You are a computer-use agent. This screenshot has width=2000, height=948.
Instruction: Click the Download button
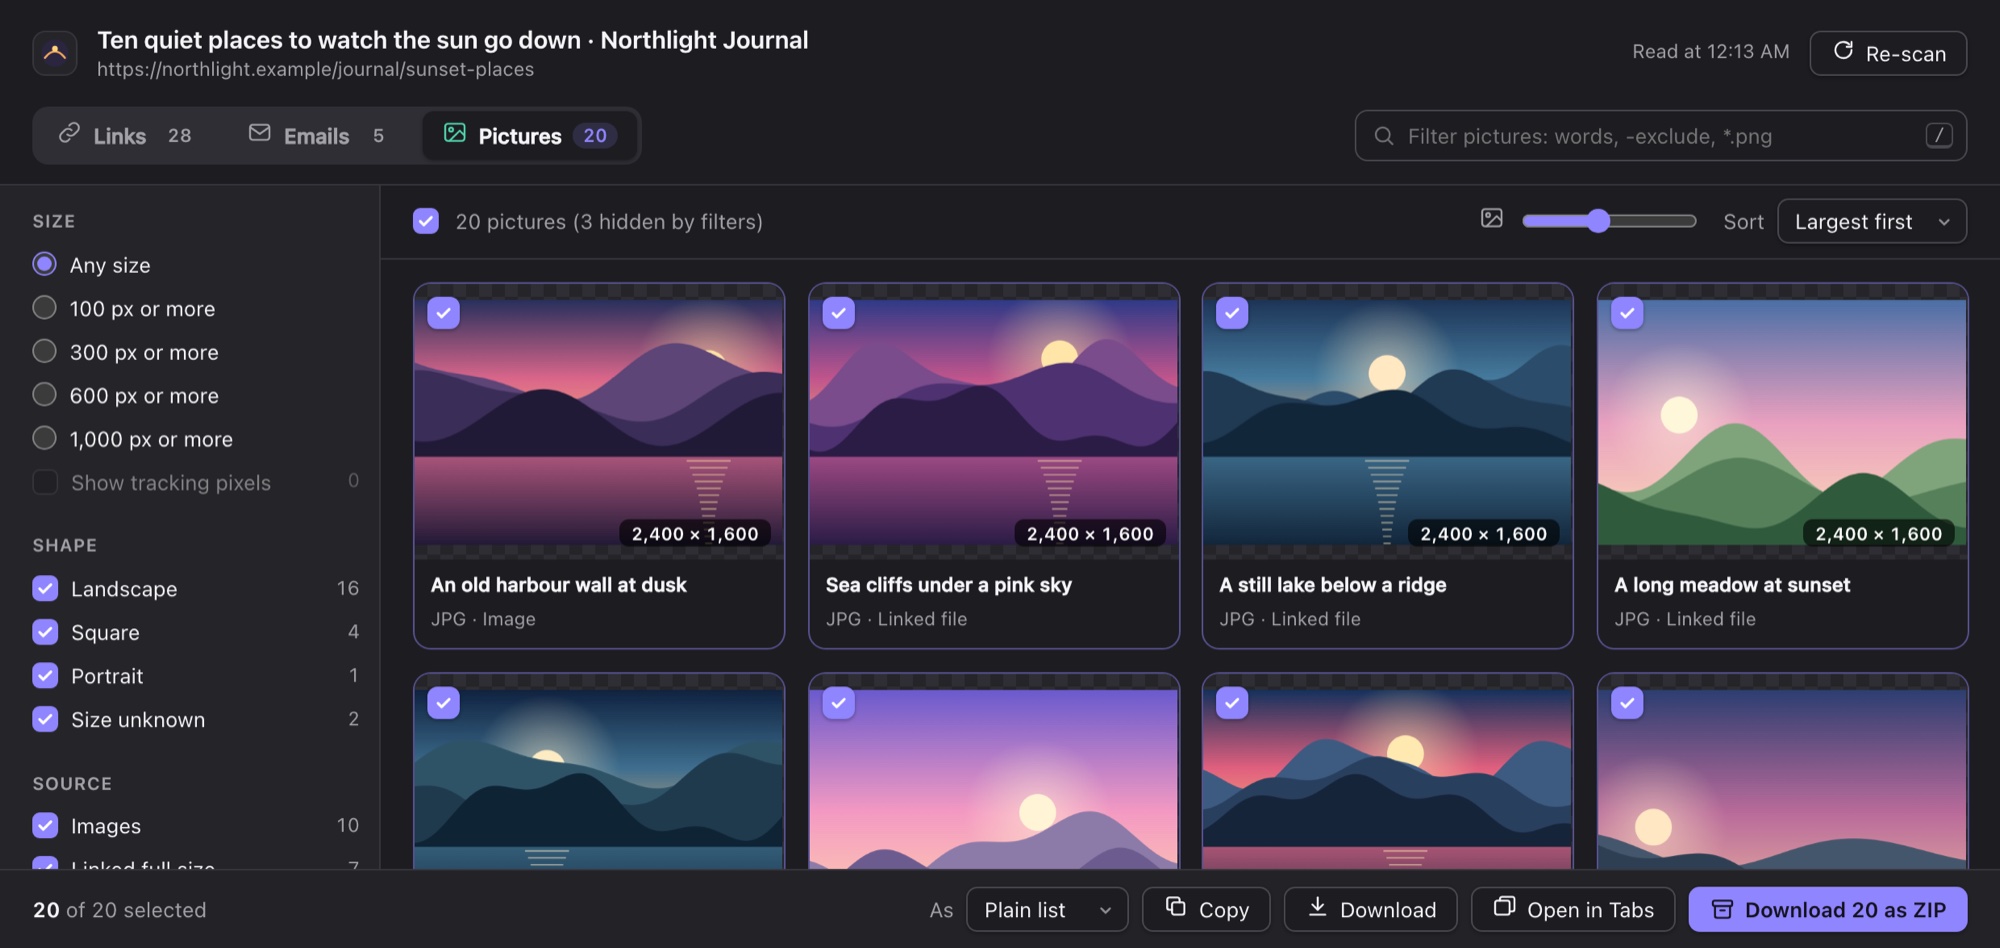[x=1371, y=909]
